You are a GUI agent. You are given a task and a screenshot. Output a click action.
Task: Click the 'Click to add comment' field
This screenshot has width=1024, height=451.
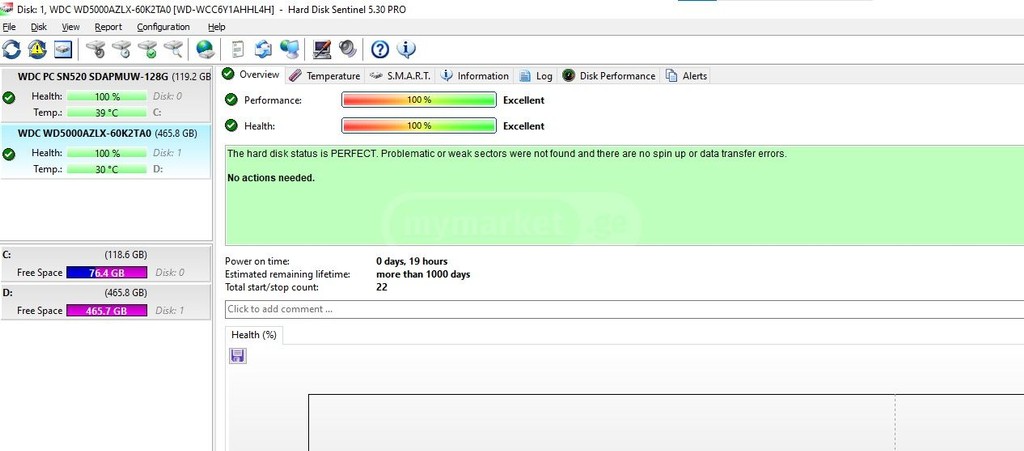click(x=624, y=309)
